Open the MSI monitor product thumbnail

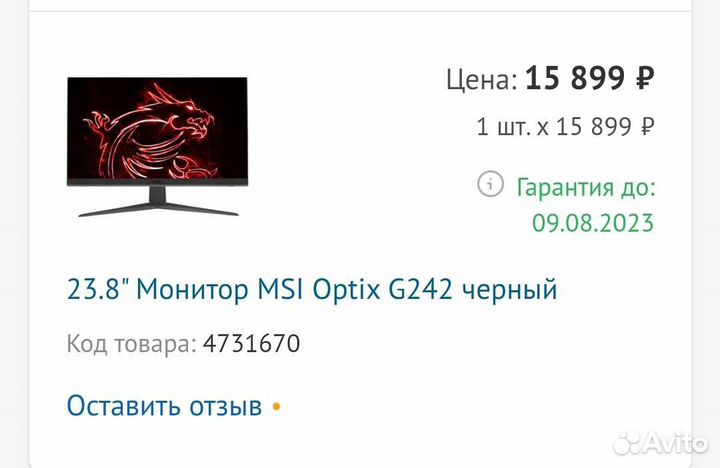tap(158, 147)
